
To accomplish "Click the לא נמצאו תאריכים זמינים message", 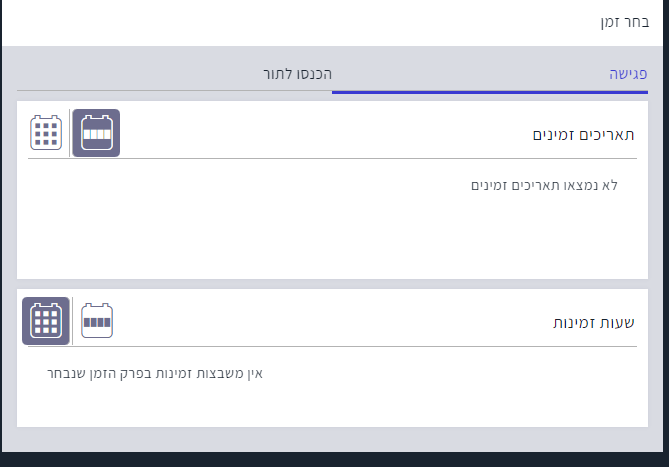I will coord(544,185).
